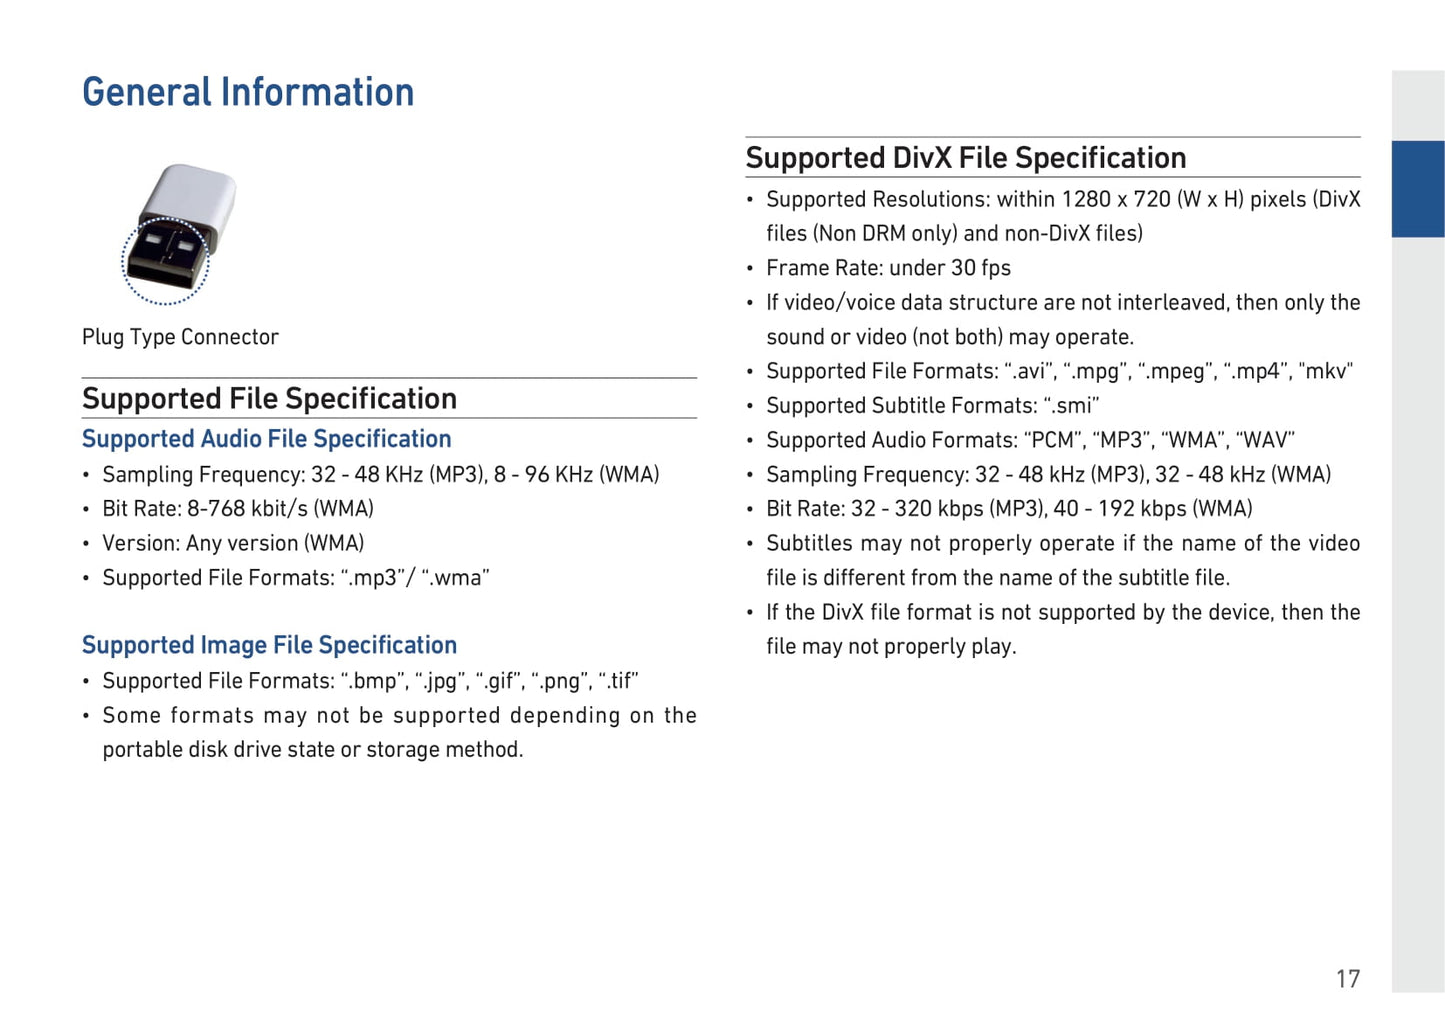The width and height of the screenshot is (1445, 1019).
Task: Click the blue section tab marker
Action: (1417, 189)
